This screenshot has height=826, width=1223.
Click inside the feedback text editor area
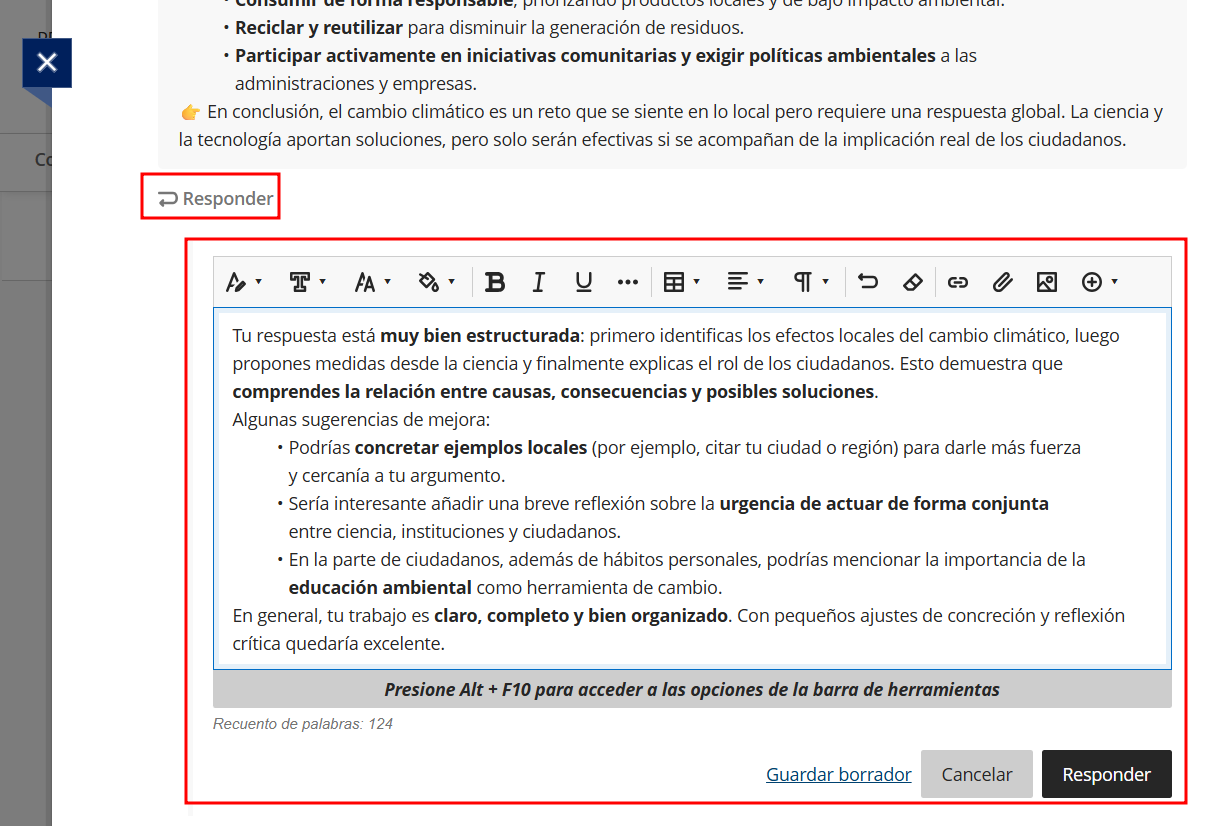(x=692, y=488)
